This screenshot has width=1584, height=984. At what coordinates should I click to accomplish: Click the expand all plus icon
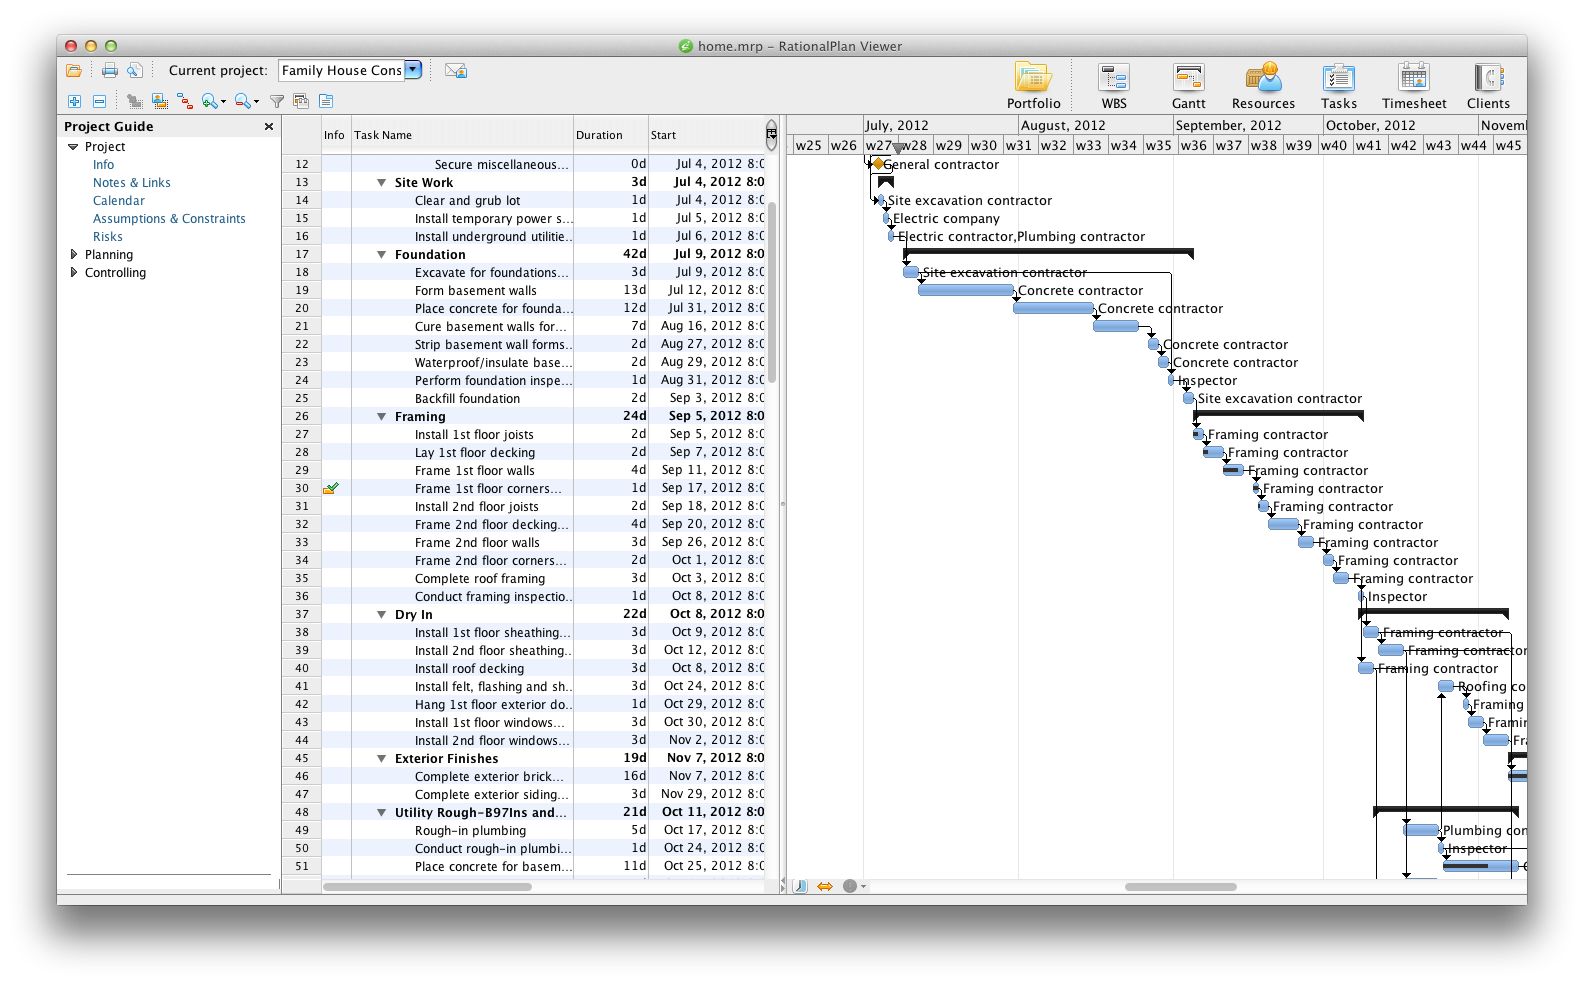tap(74, 101)
